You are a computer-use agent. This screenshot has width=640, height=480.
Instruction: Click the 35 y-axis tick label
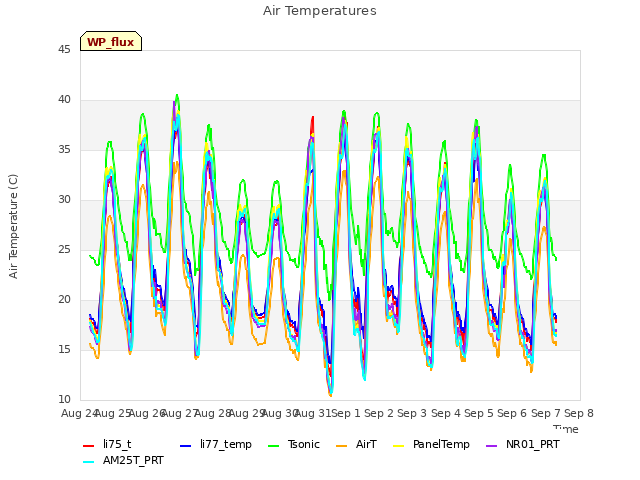tap(64, 149)
